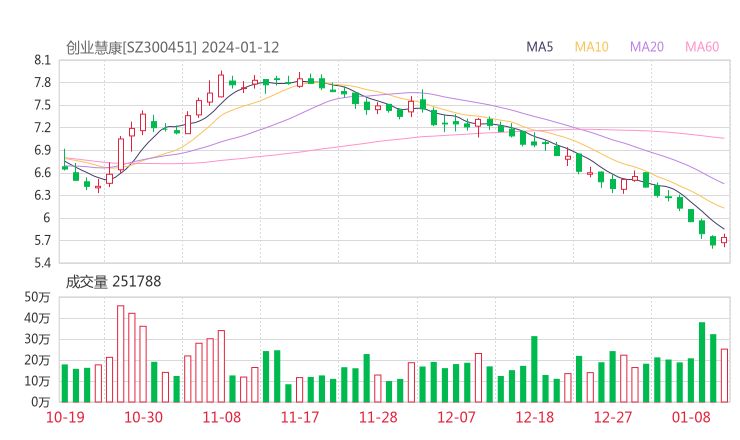This screenshot has width=740, height=440.
Task: Click the first green candlestick at far left
Action: pyautogui.click(x=65, y=160)
